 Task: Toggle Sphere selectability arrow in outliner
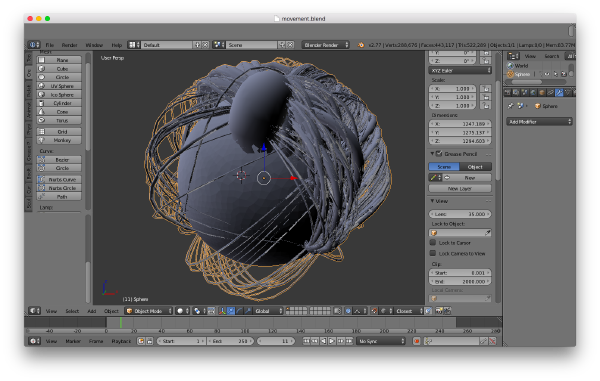(x=556, y=74)
